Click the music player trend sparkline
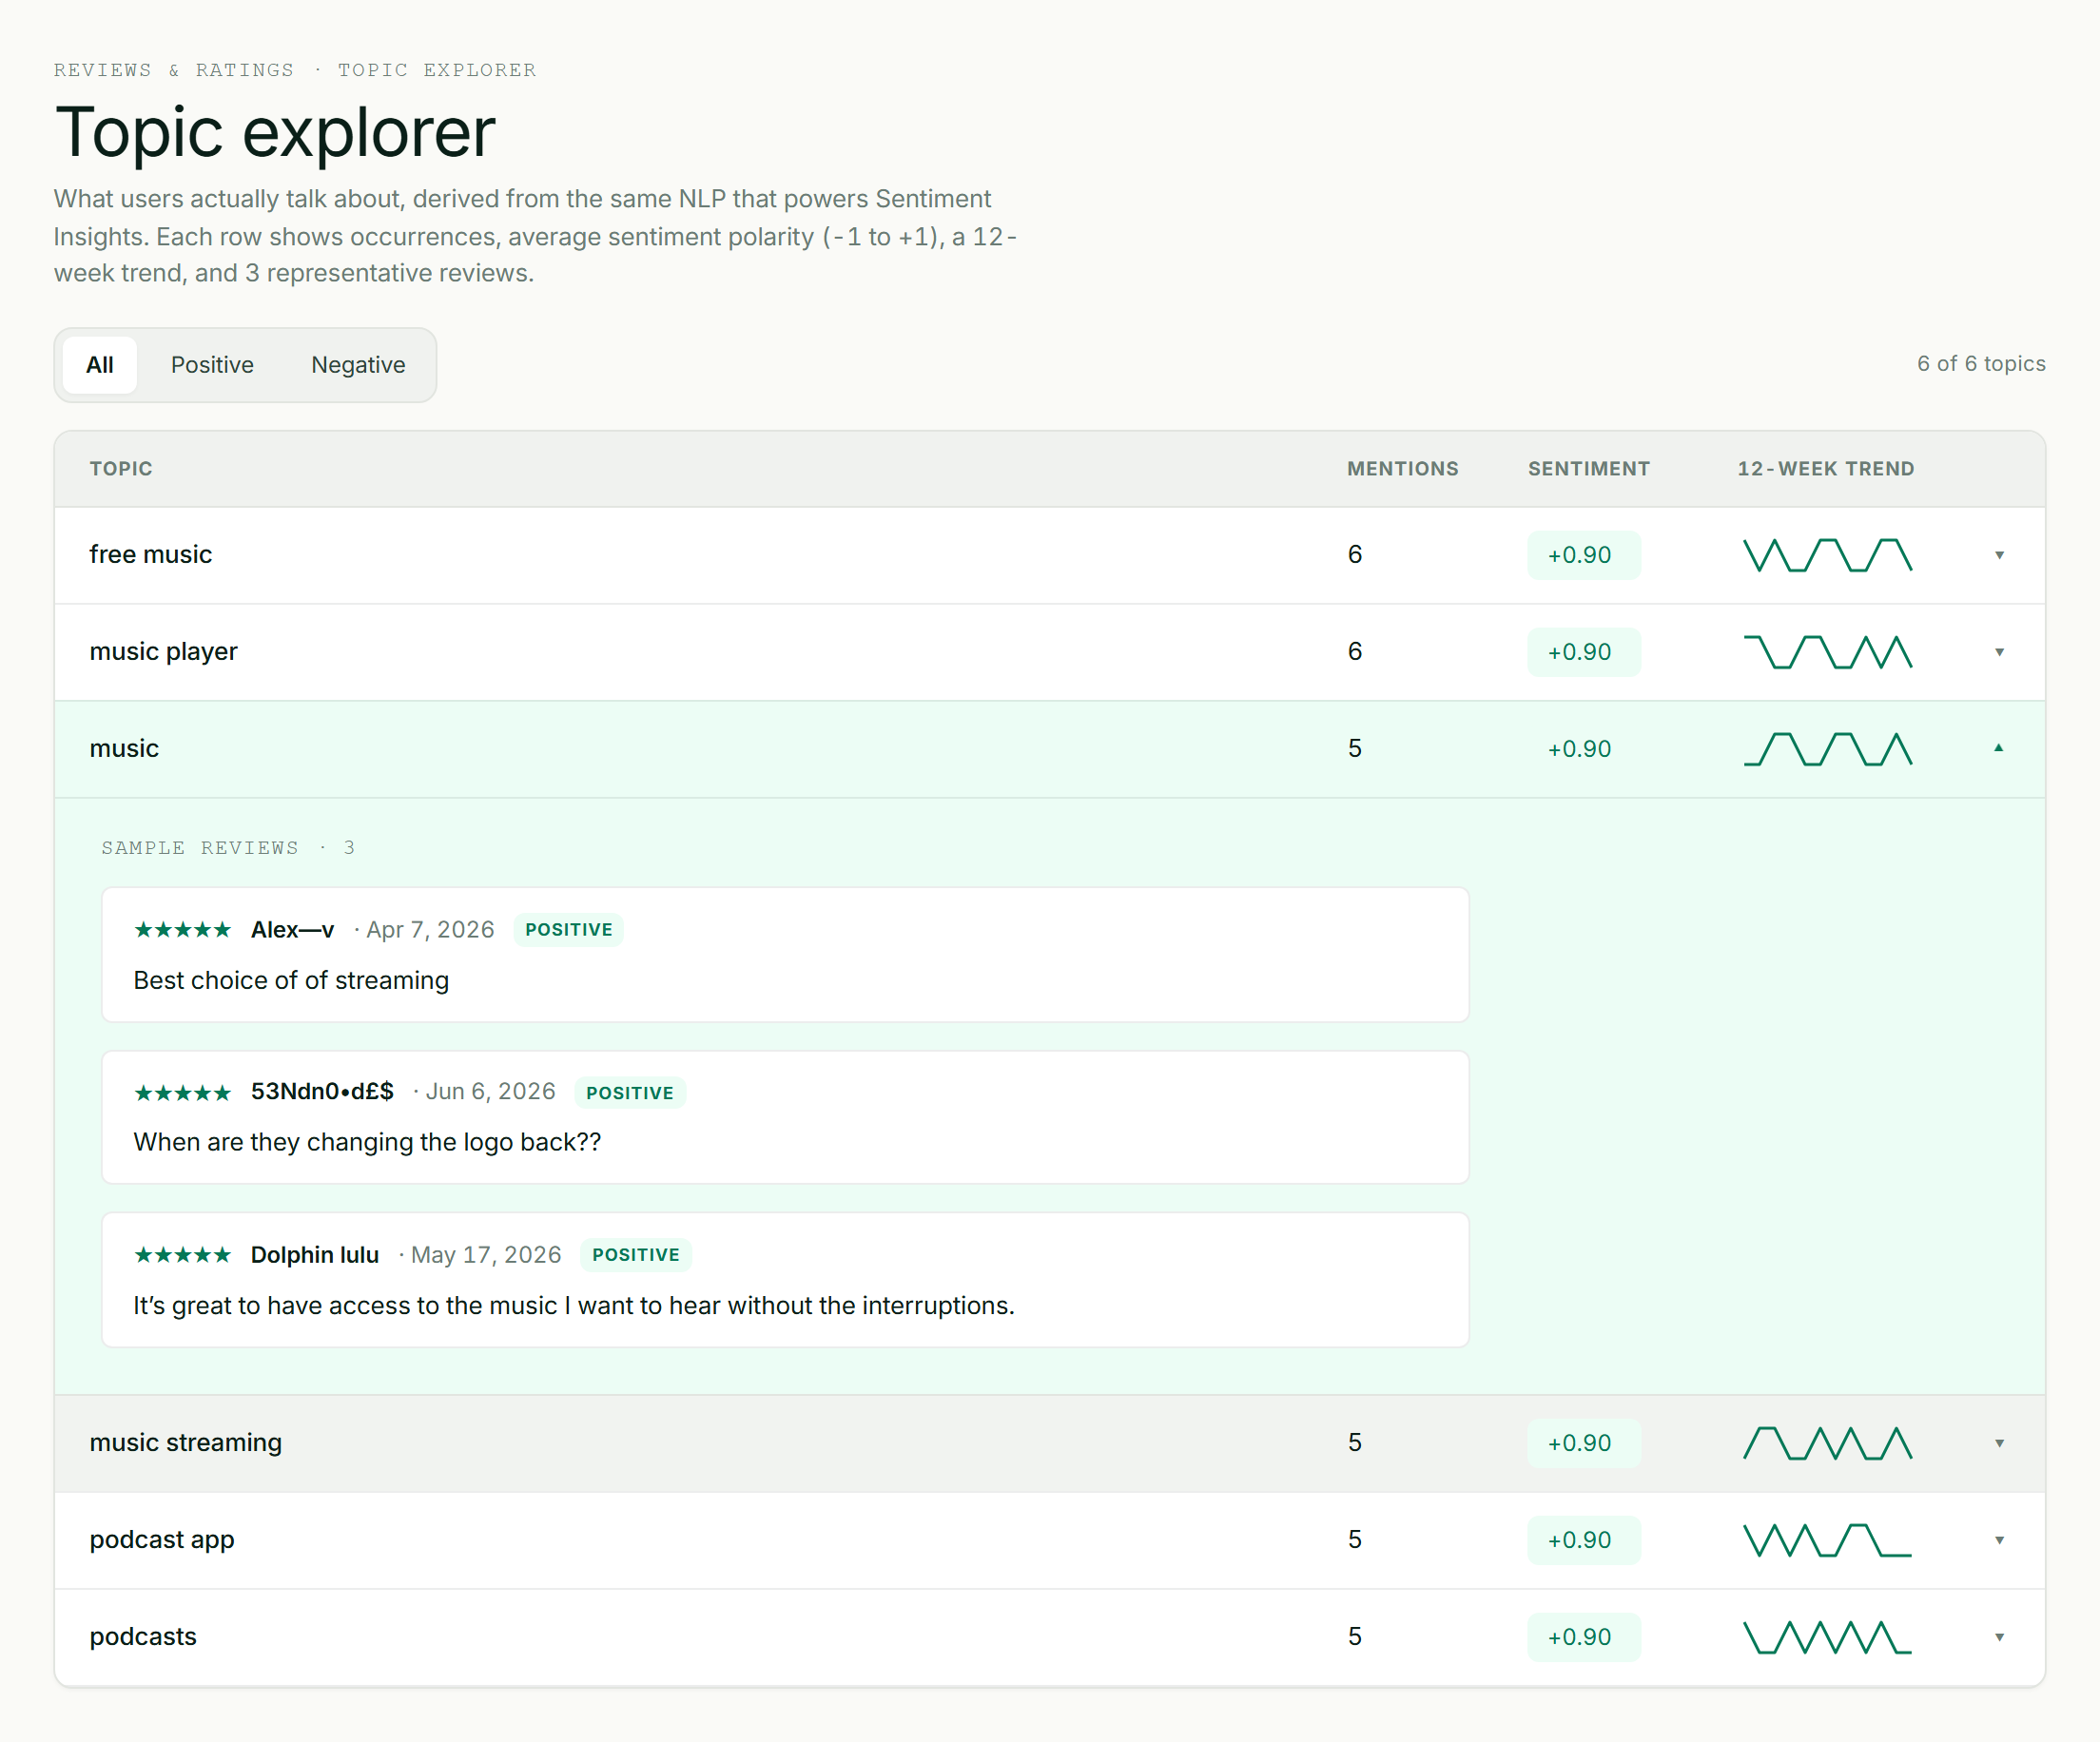Screen dimensions: 2100x1742 click(x=1827, y=652)
